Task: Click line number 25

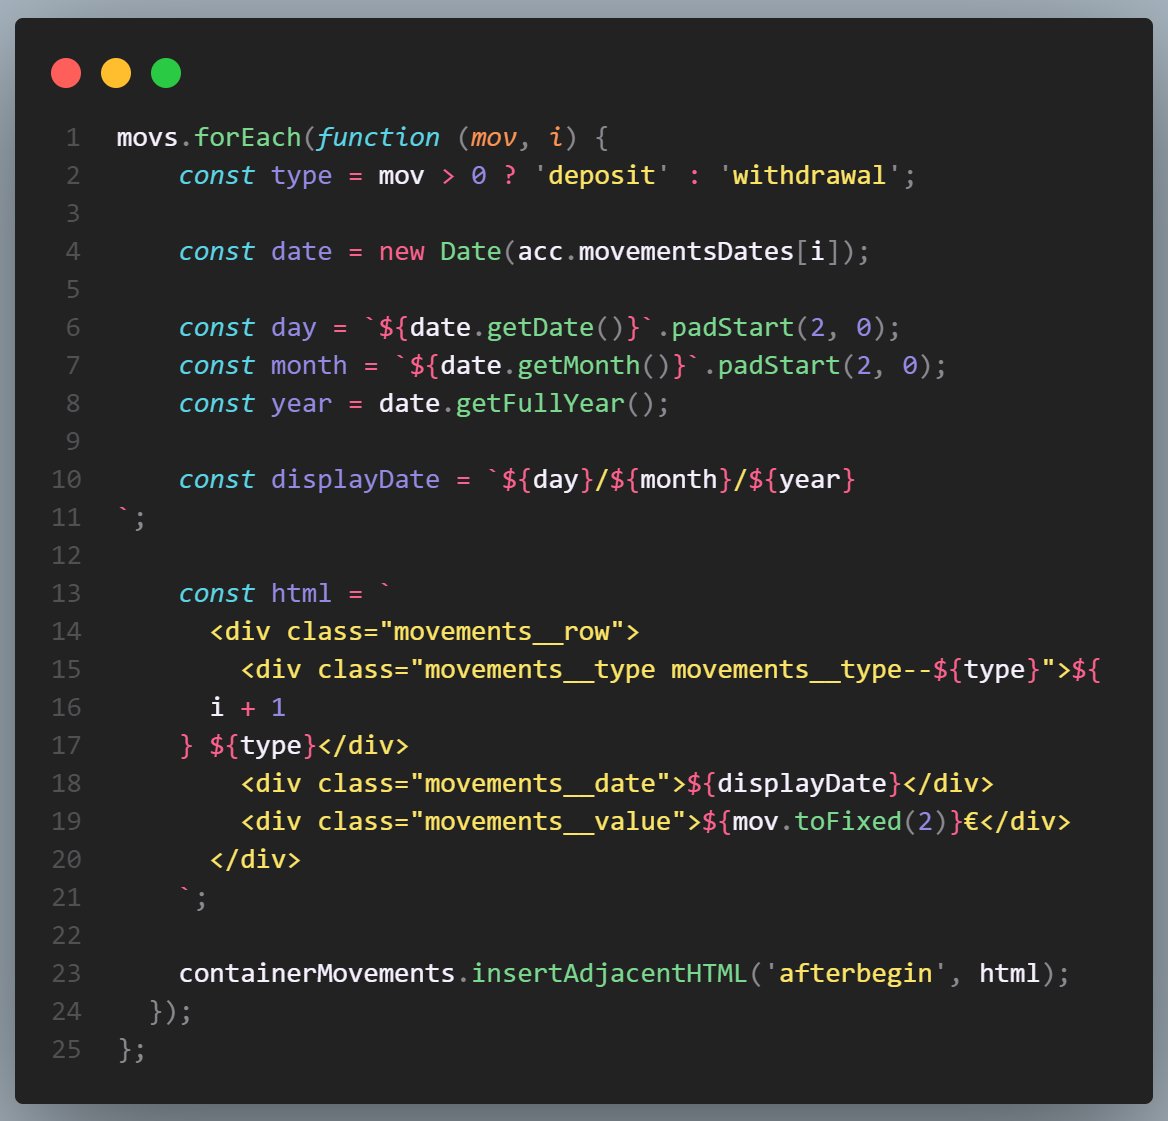Action: point(66,1049)
